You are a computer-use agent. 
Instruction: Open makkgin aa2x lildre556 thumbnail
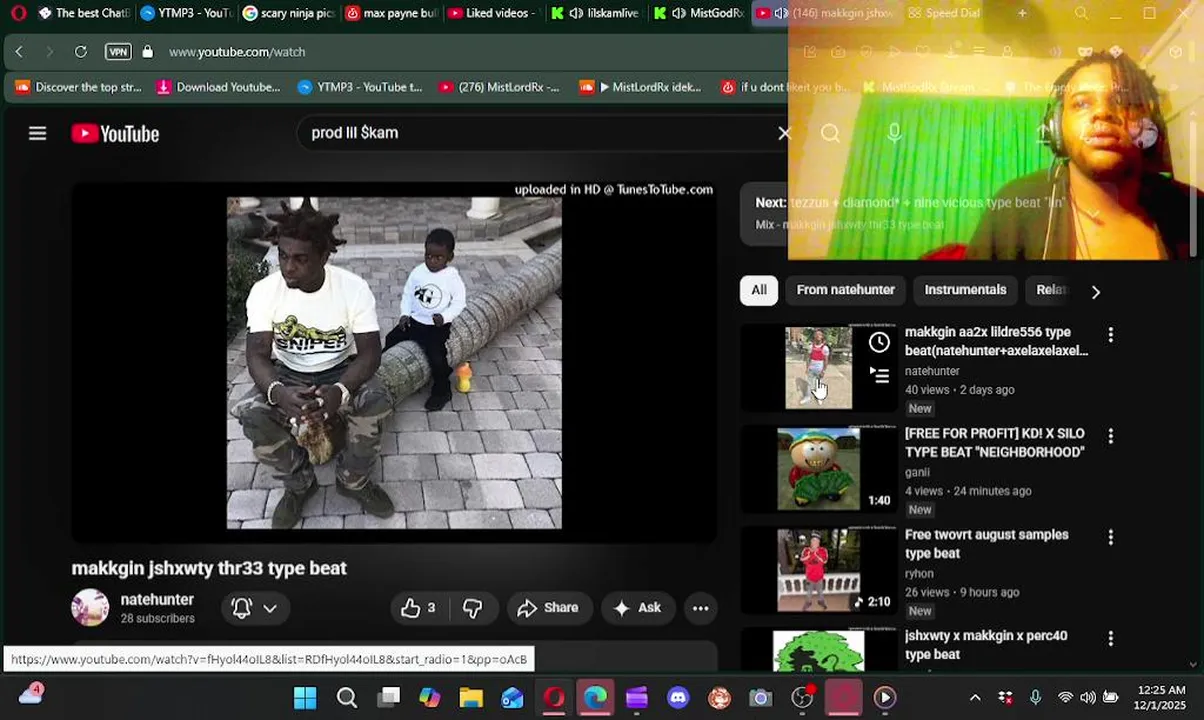point(818,368)
